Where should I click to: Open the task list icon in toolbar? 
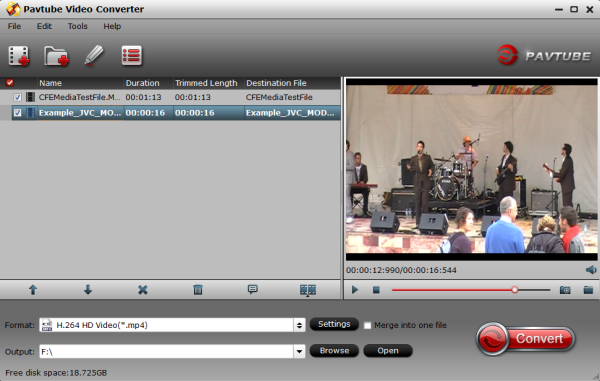click(x=132, y=55)
